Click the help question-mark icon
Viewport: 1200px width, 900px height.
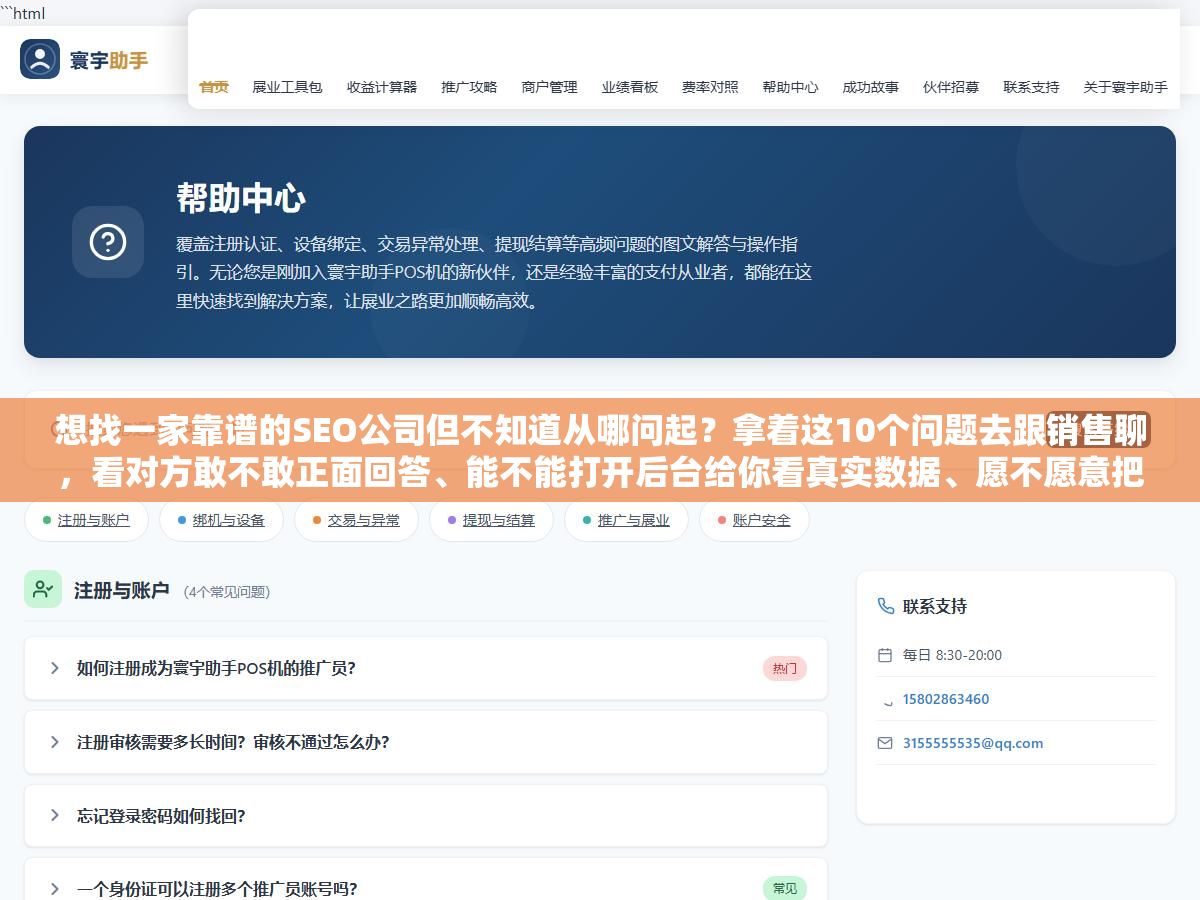coord(108,242)
